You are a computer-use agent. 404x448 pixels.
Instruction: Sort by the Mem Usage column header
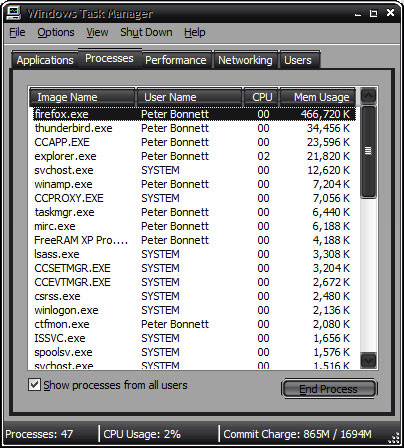pos(317,97)
